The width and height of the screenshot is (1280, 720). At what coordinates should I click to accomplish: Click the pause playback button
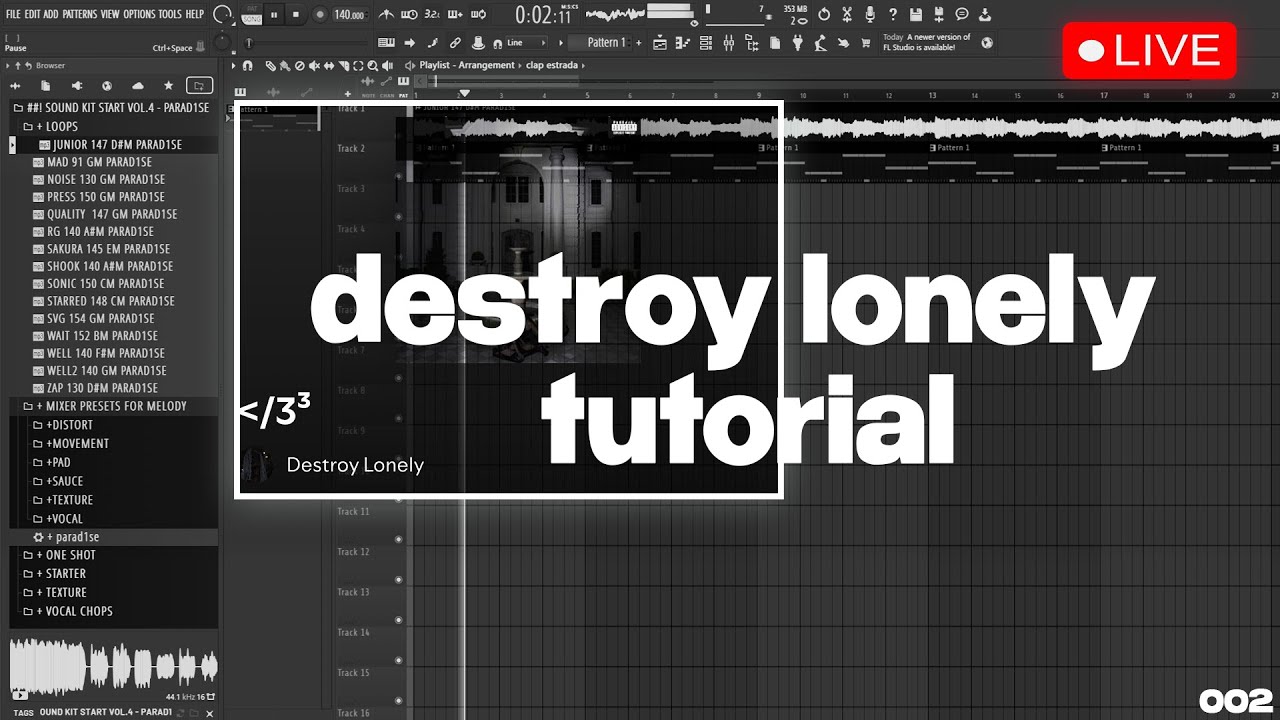pyautogui.click(x=275, y=14)
